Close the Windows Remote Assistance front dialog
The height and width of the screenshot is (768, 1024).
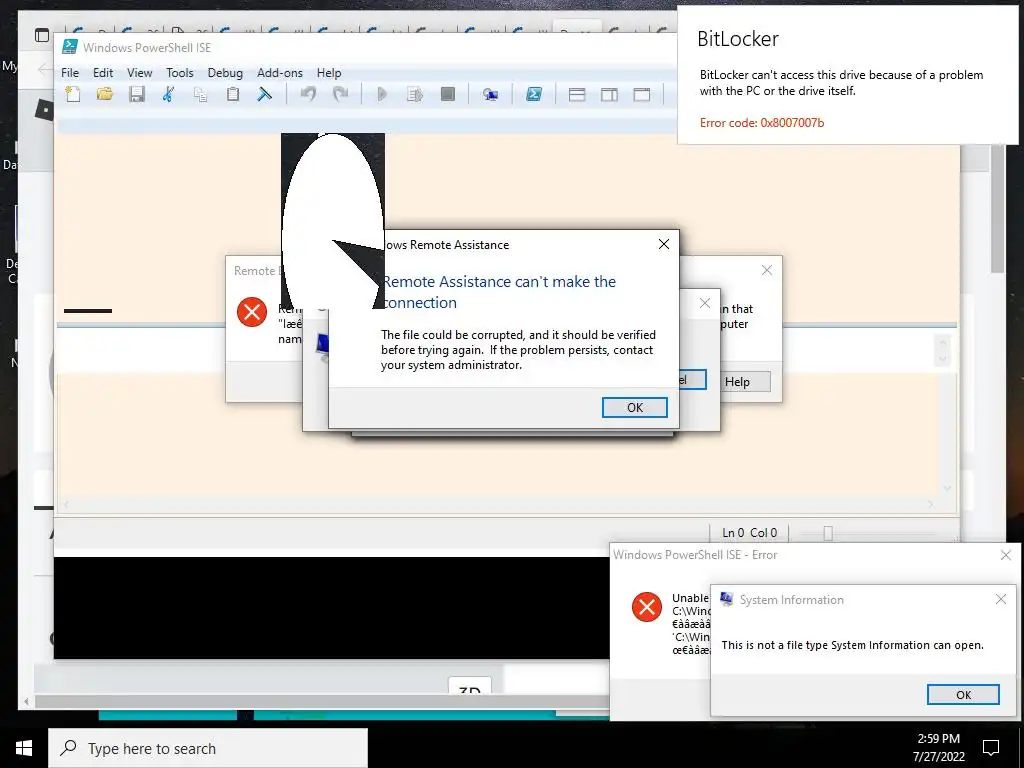pyautogui.click(x=664, y=244)
